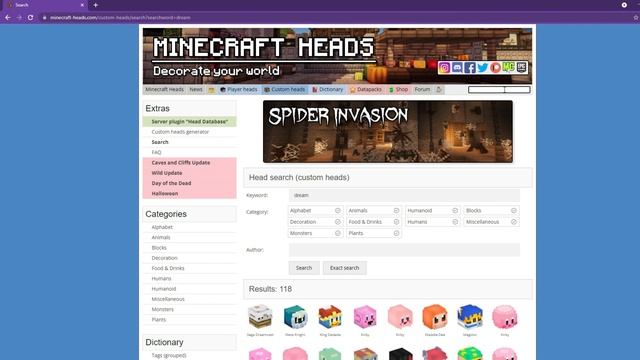Image resolution: width=640 pixels, height=360 pixels.
Task: Toggle the Humans category filter circle
Action: [x=455, y=222]
